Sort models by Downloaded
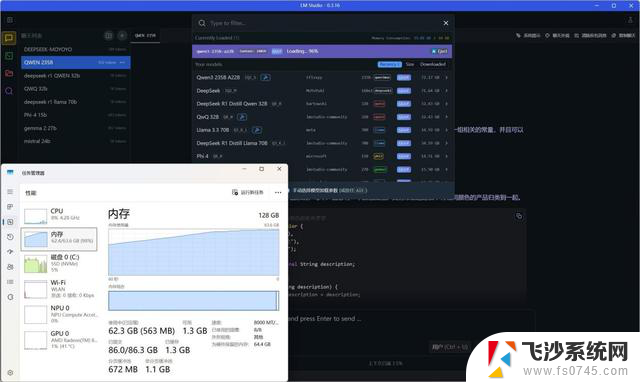Viewport: 640px width, 382px height. [433, 64]
